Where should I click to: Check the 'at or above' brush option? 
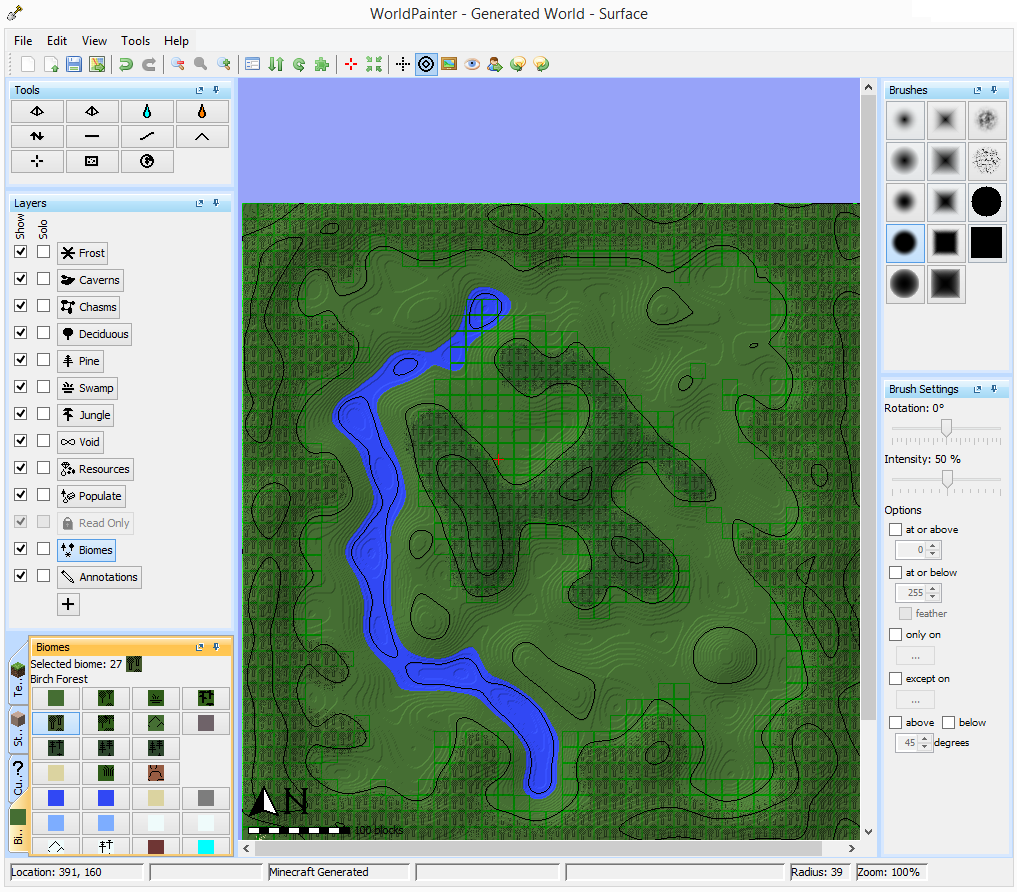[897, 529]
